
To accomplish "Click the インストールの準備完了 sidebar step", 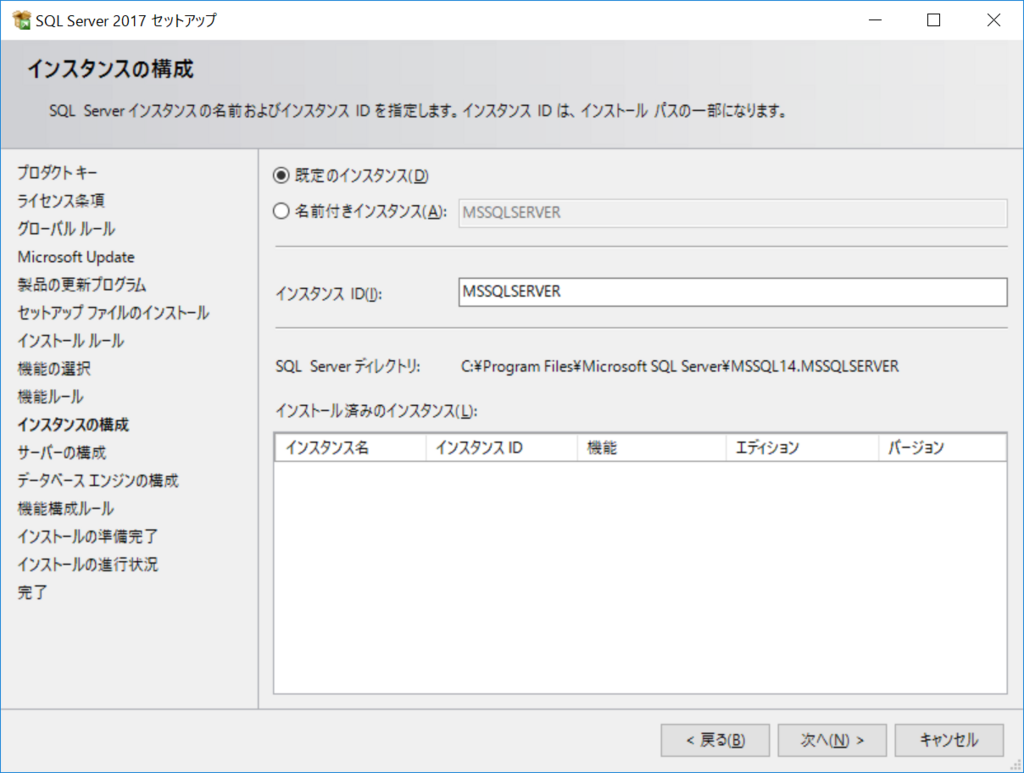I will pos(88,537).
